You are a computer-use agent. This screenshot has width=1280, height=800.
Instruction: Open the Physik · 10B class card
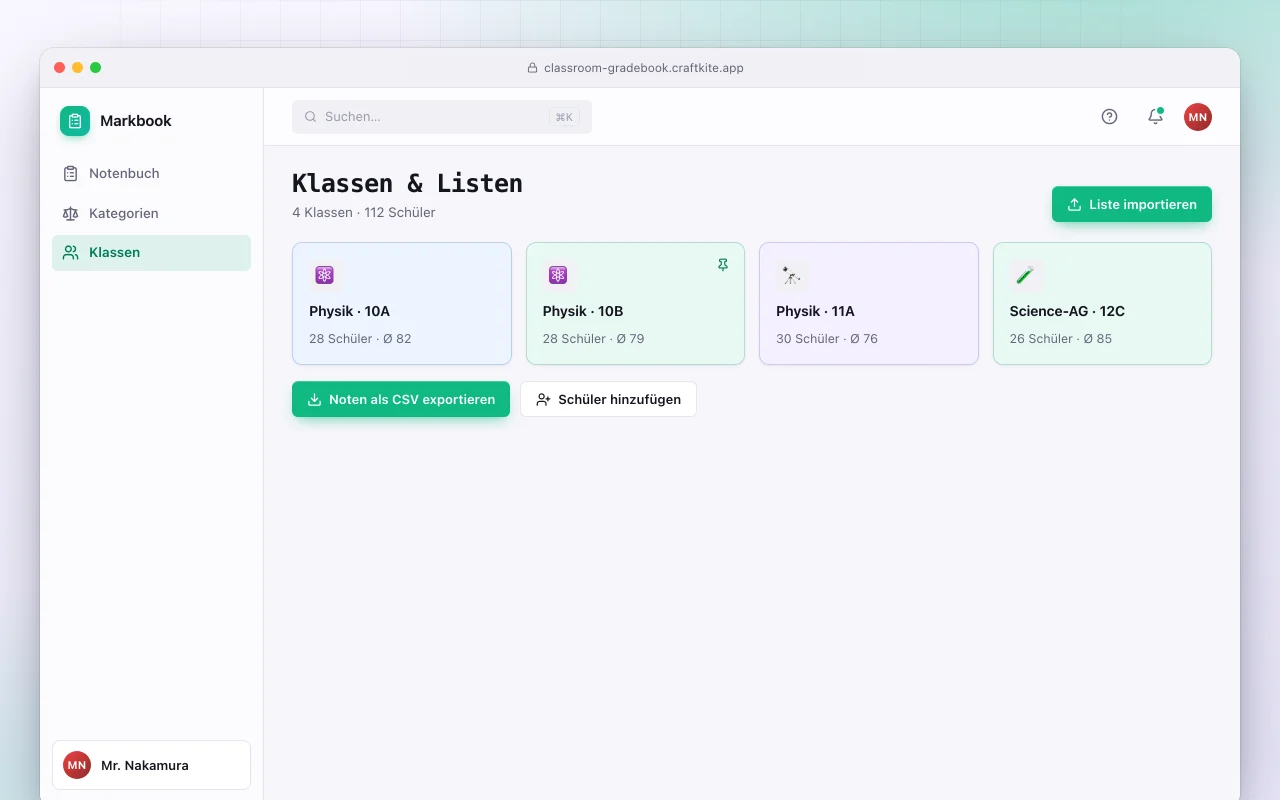point(635,304)
